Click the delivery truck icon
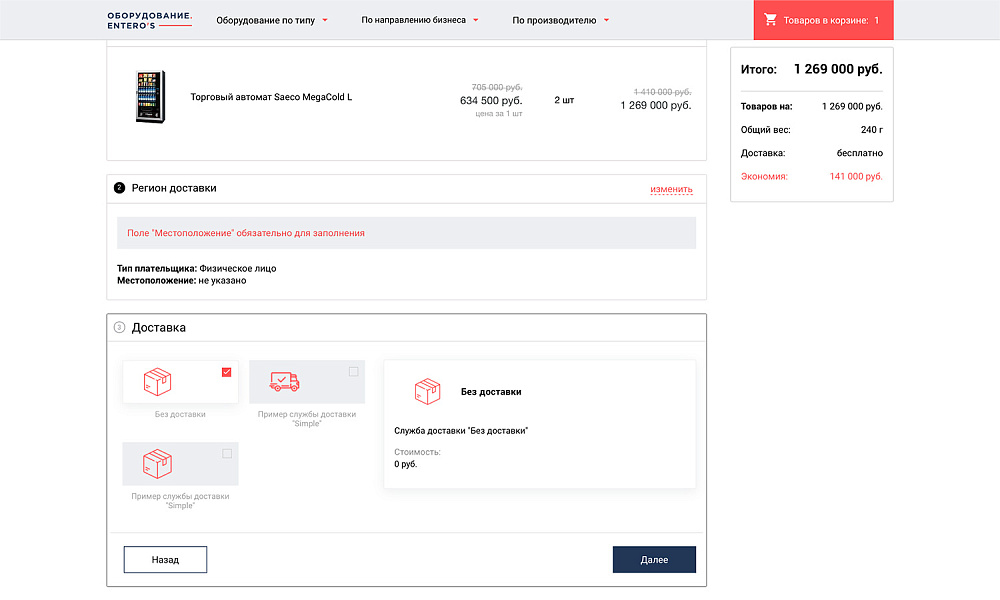This screenshot has height=600, width=1000. point(285,381)
